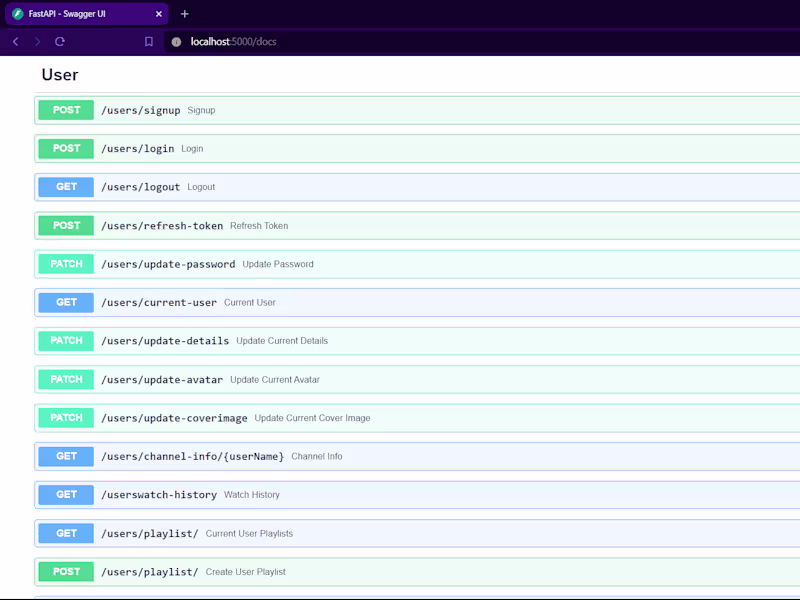
Task: Expand the POST /users/login endpoint
Action: [417, 148]
